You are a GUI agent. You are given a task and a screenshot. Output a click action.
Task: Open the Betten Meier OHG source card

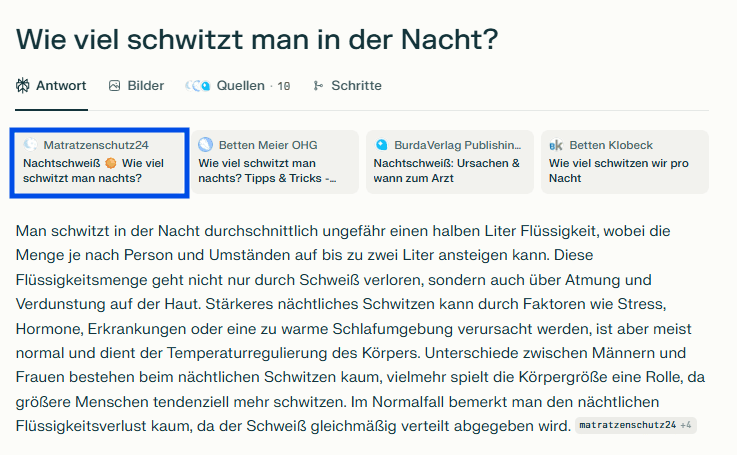(x=275, y=162)
